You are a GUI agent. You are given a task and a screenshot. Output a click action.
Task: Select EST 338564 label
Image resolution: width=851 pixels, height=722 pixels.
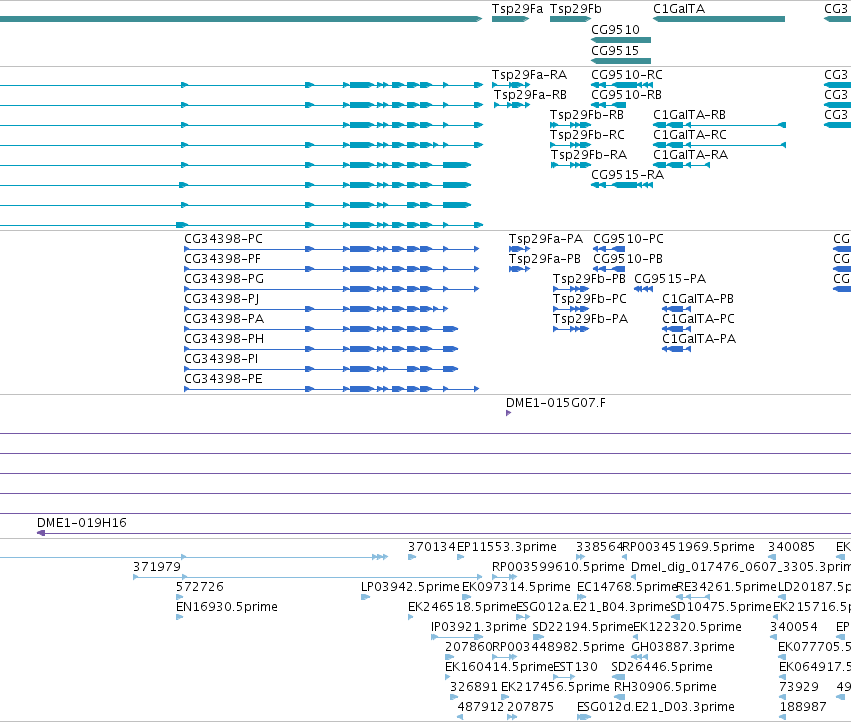point(599,547)
